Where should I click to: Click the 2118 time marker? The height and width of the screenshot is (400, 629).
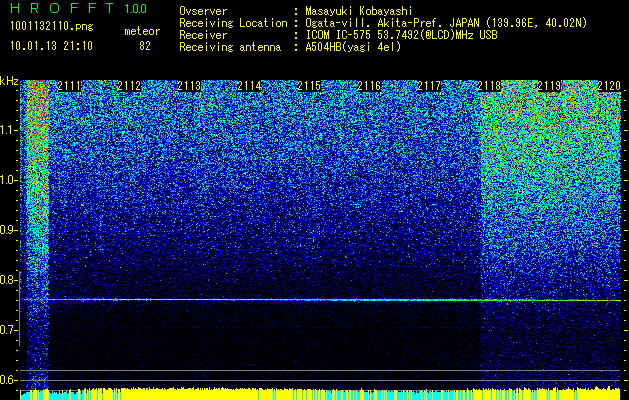(489, 86)
